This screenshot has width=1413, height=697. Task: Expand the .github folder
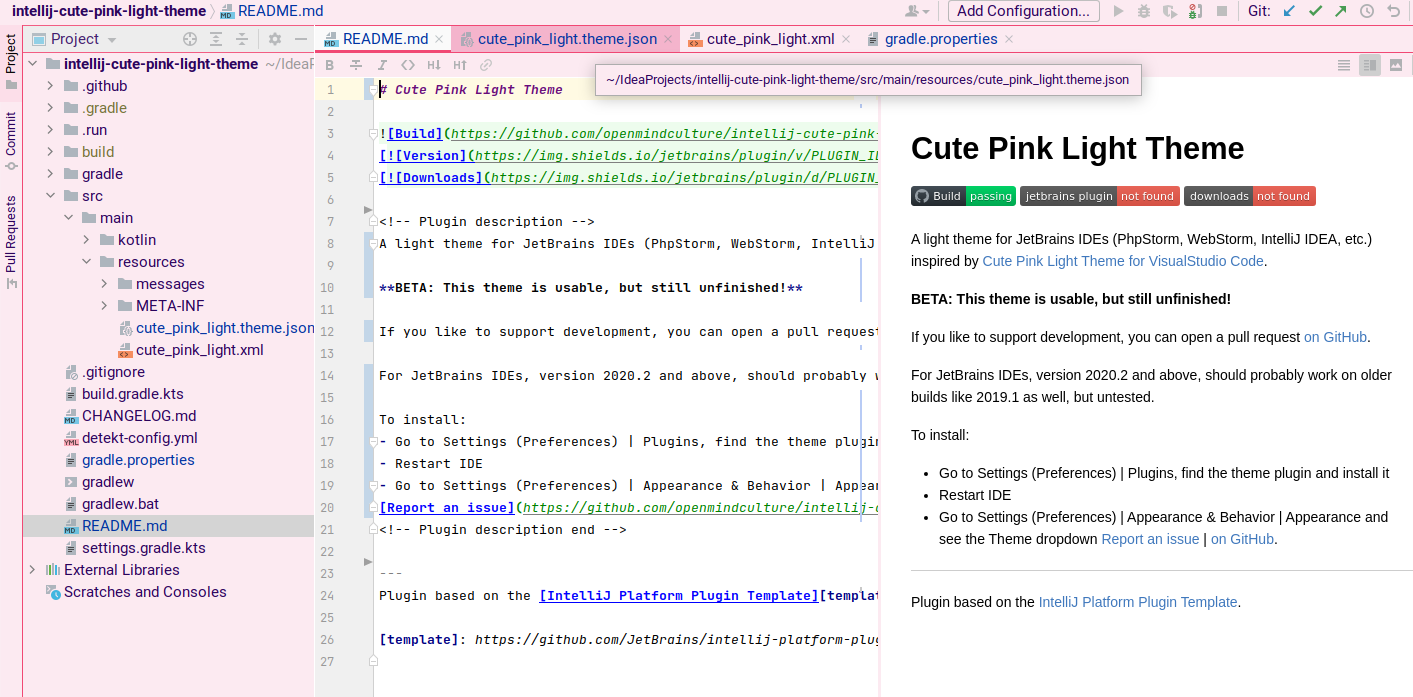51,86
